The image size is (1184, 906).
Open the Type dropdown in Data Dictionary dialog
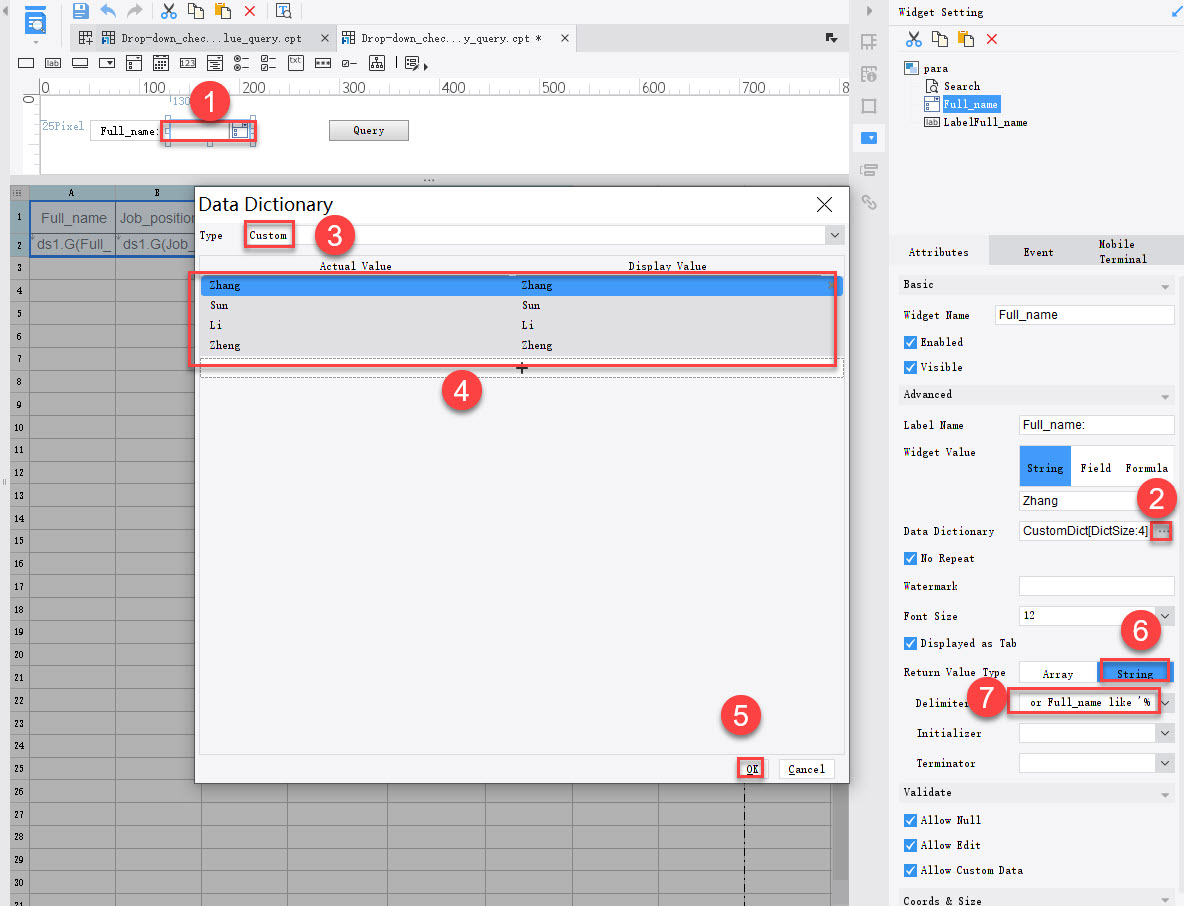pyautogui.click(x=835, y=234)
